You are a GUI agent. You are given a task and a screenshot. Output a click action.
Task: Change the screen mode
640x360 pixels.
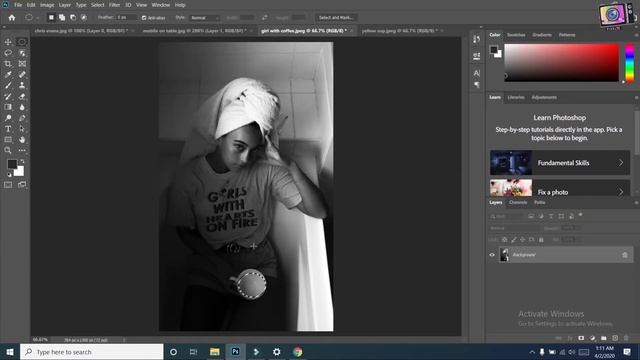pyautogui.click(x=22, y=185)
